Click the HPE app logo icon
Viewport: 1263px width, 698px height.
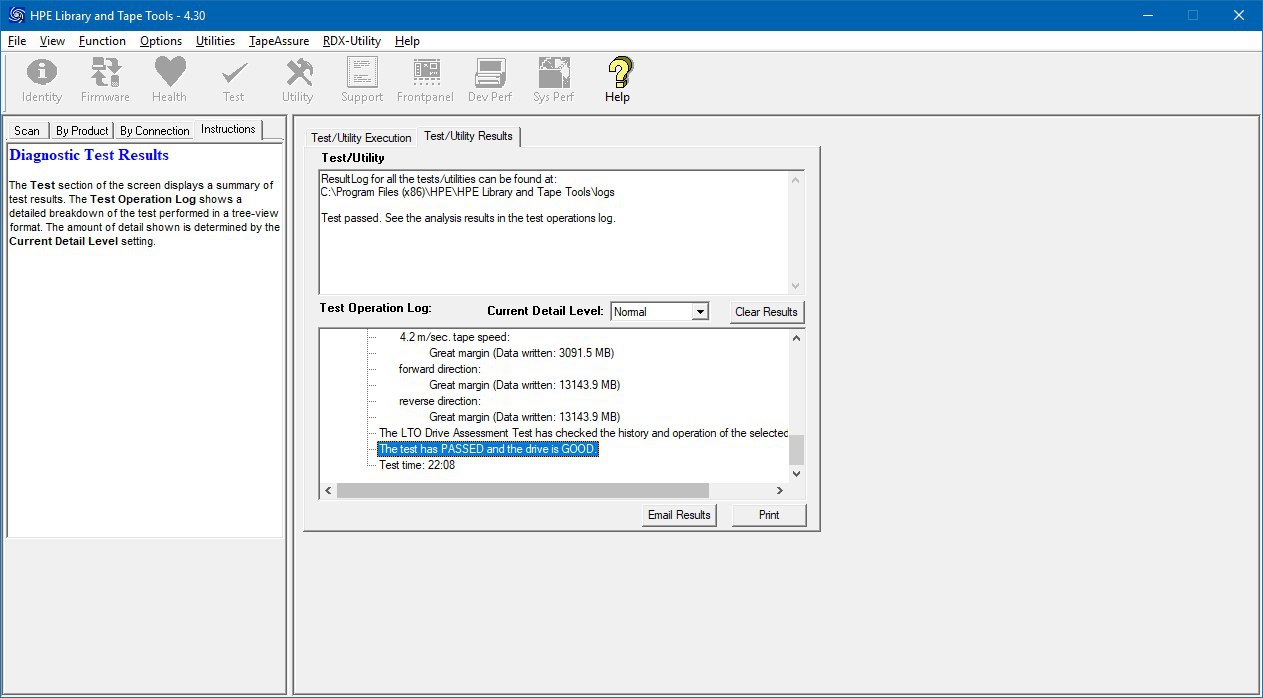pos(16,15)
